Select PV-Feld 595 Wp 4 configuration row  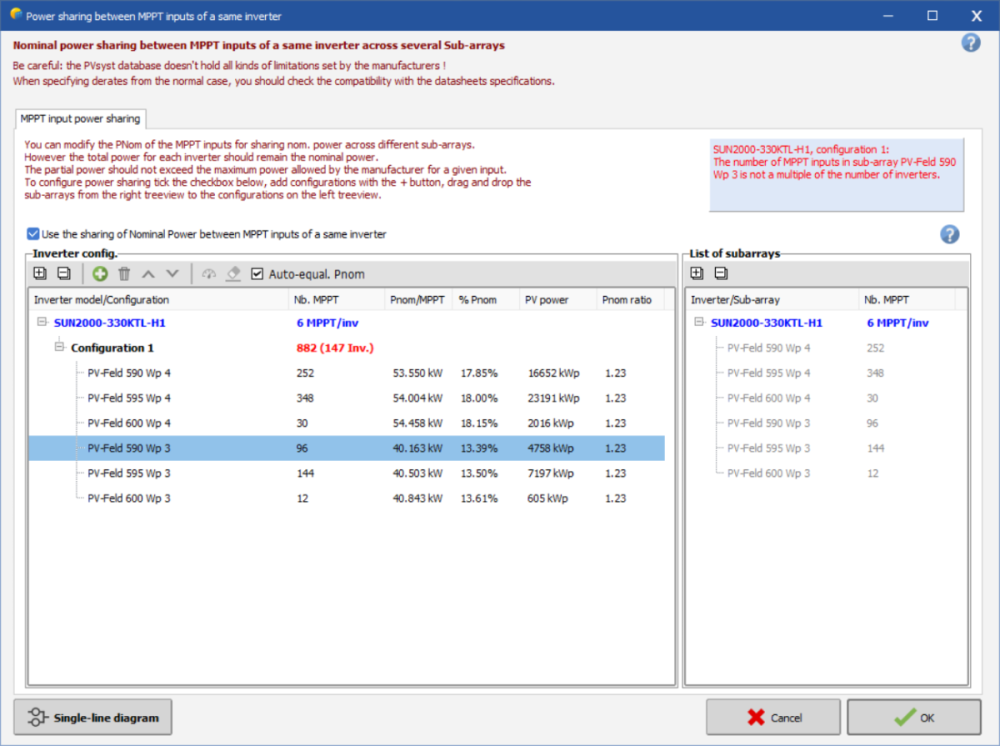pyautogui.click(x=129, y=398)
